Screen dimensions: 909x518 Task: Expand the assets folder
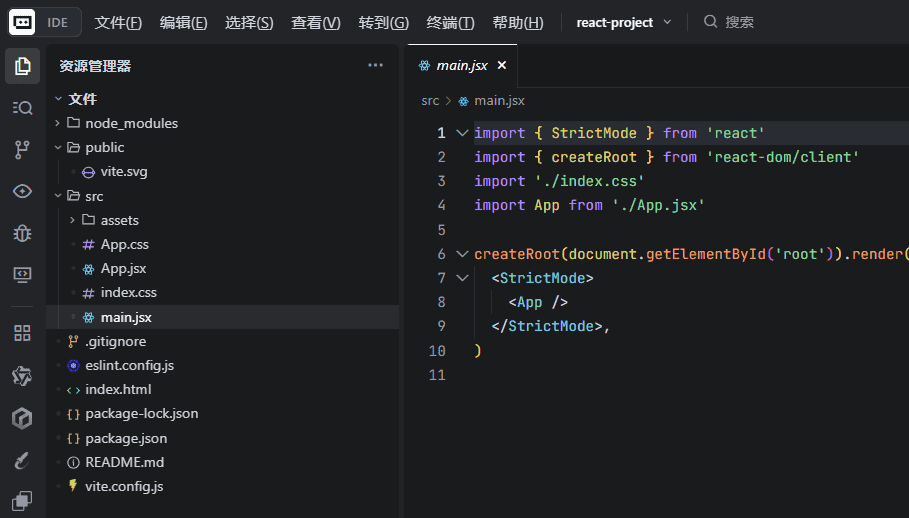coord(72,220)
